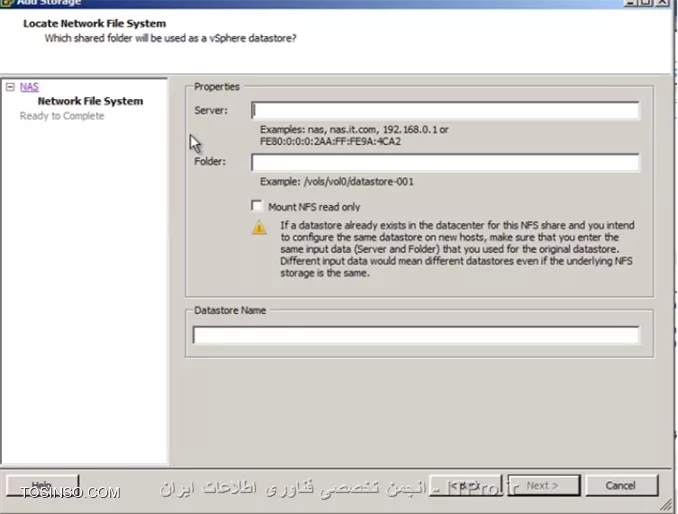Image resolution: width=678 pixels, height=514 pixels.
Task: Click the '/vols/vol0/datastore-001' example text
Action: [359, 182]
